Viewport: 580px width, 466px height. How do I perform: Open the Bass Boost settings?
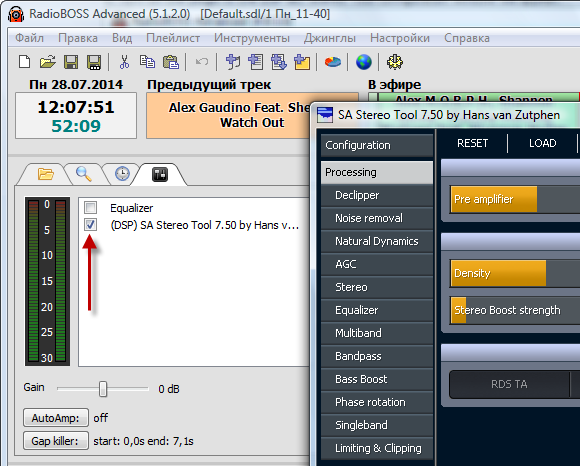click(x=377, y=379)
